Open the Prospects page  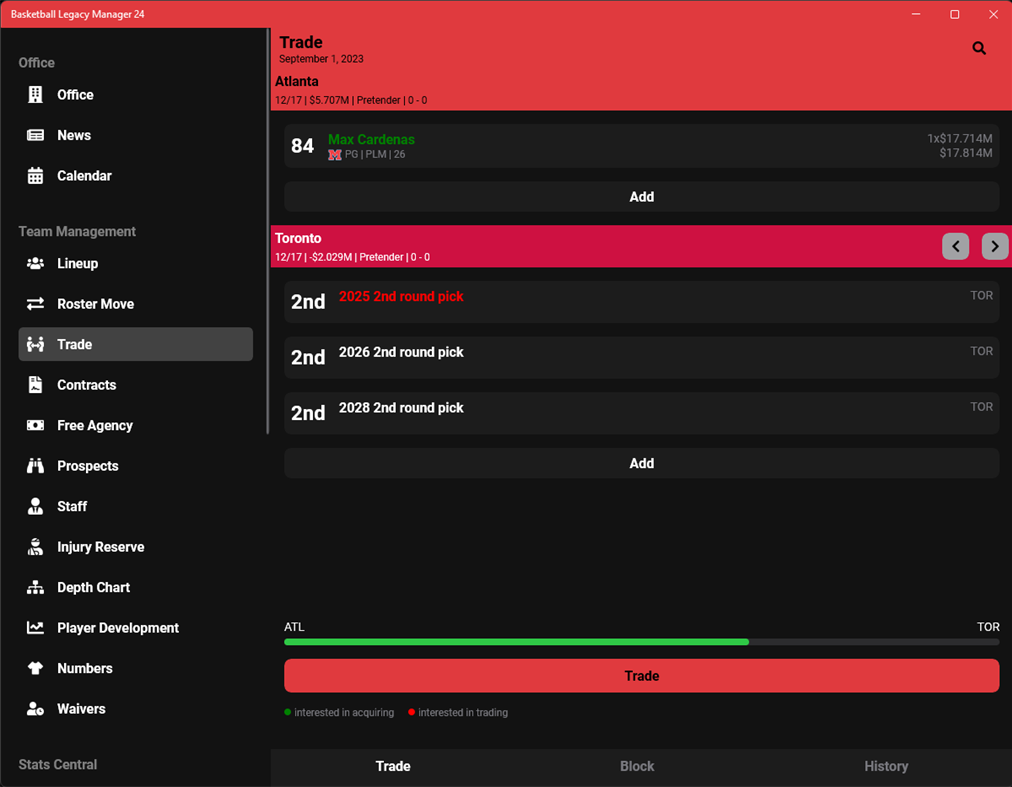click(88, 466)
